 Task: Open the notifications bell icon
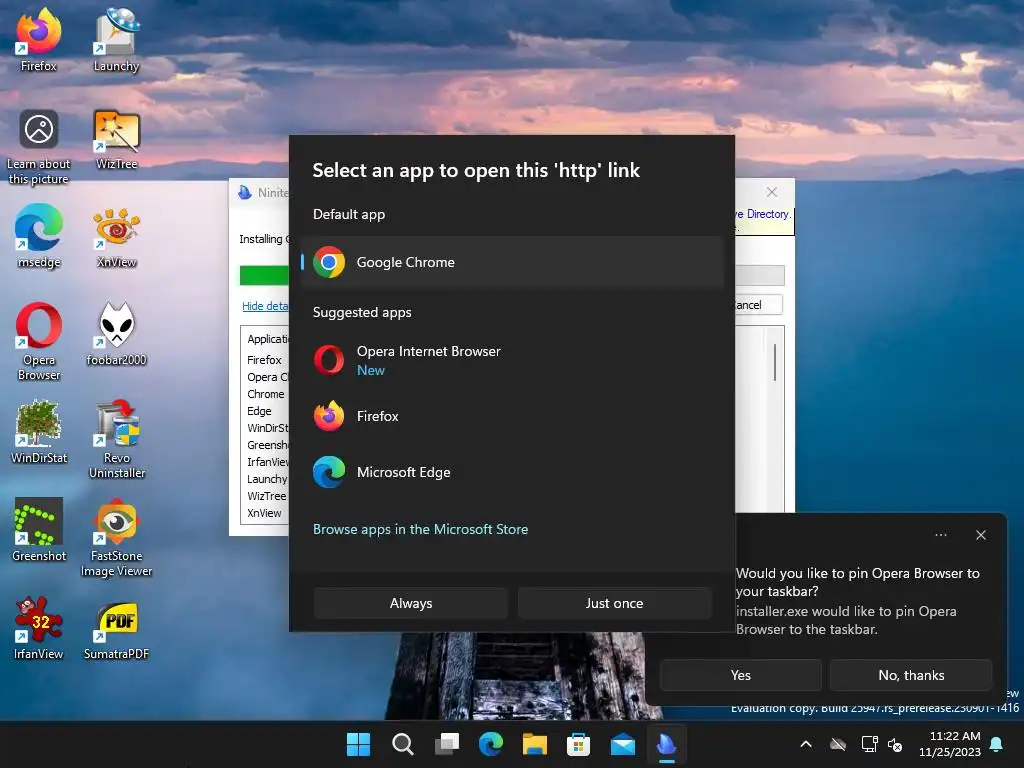997,744
